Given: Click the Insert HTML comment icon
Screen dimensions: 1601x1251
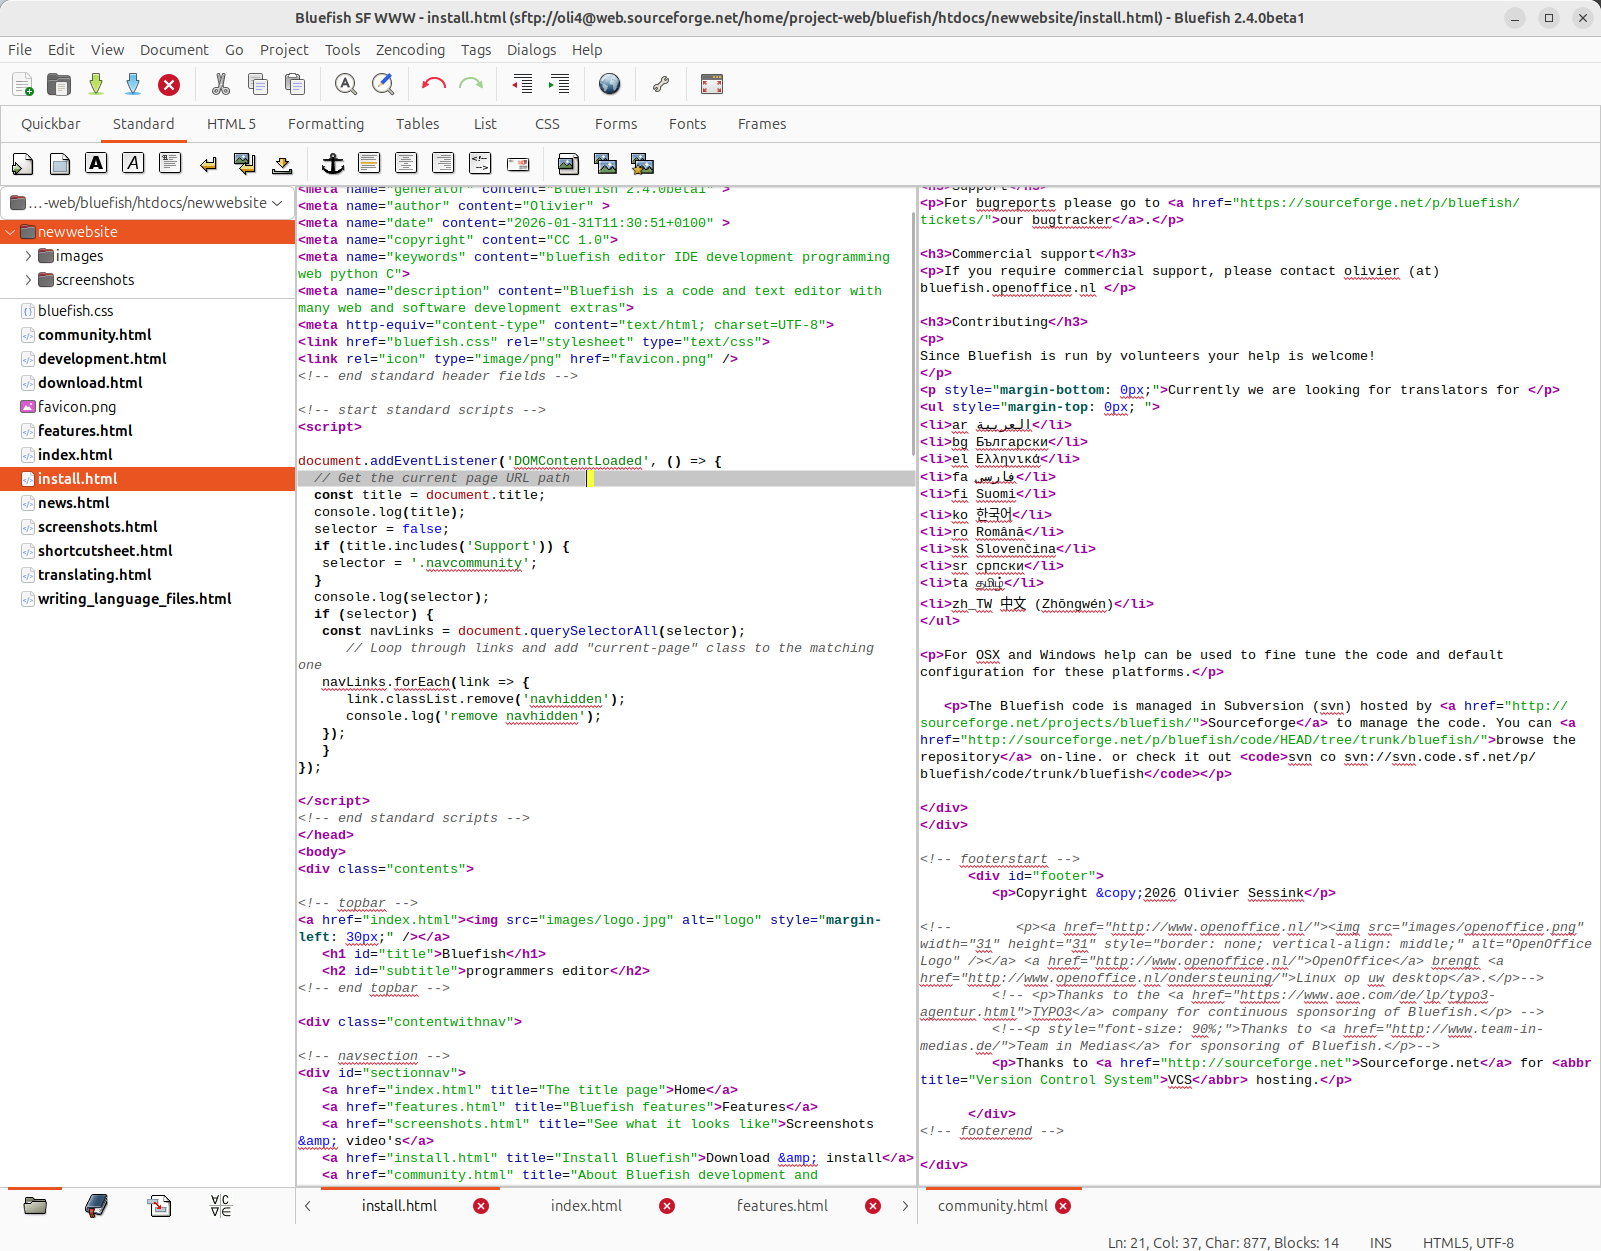Looking at the screenshot, I should tap(480, 164).
